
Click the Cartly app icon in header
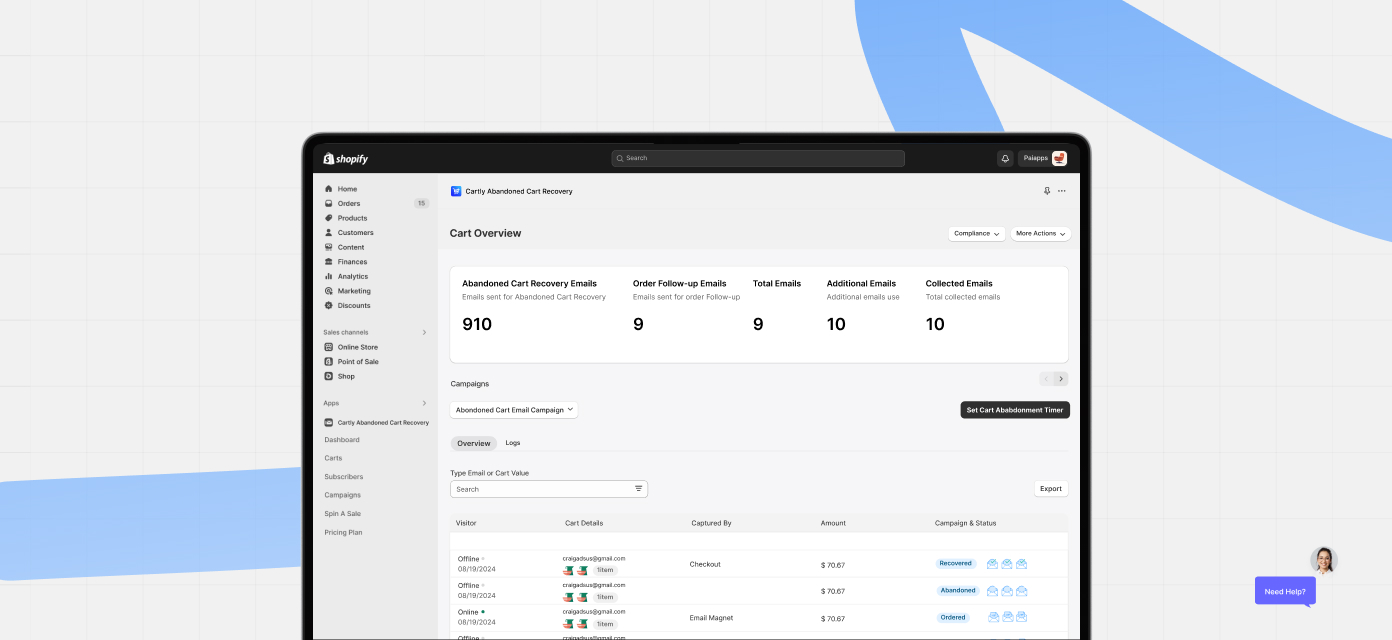click(x=456, y=191)
